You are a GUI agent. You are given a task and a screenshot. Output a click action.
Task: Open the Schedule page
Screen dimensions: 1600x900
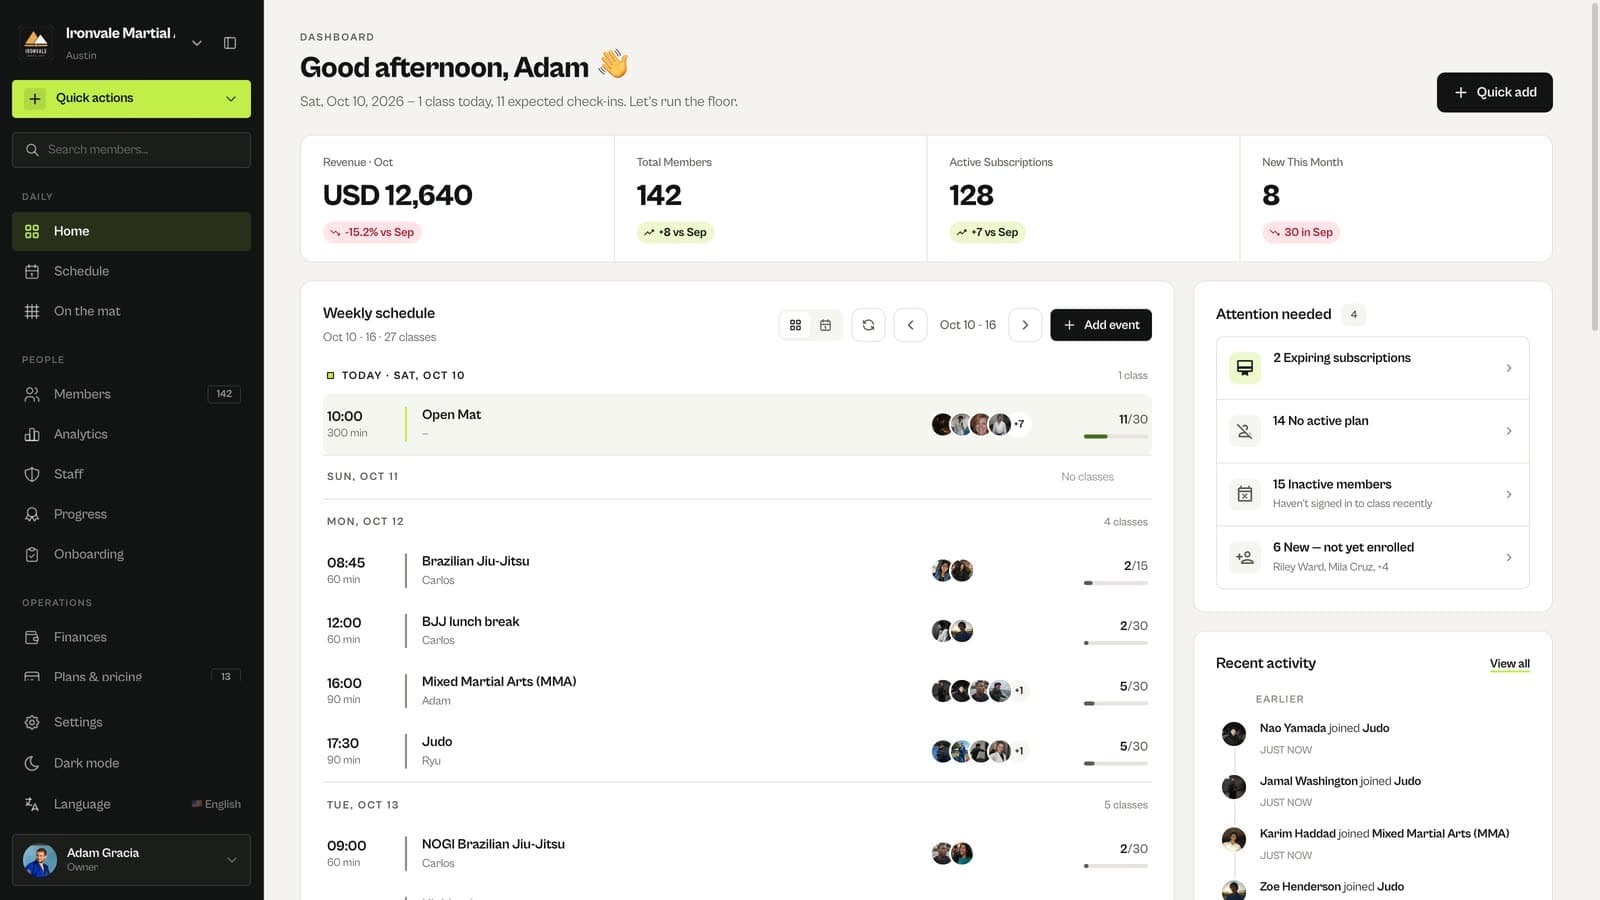[131, 271]
